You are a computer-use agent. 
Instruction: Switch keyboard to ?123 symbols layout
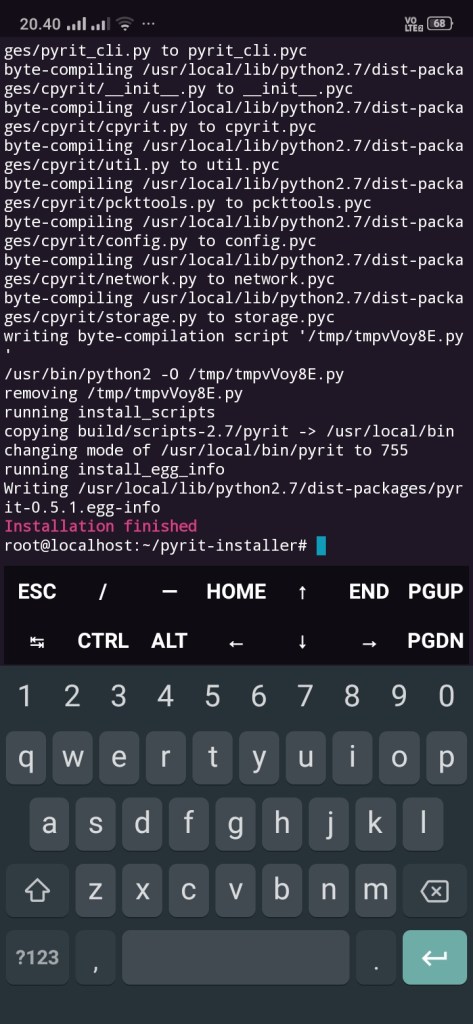pyautogui.click(x=37, y=957)
